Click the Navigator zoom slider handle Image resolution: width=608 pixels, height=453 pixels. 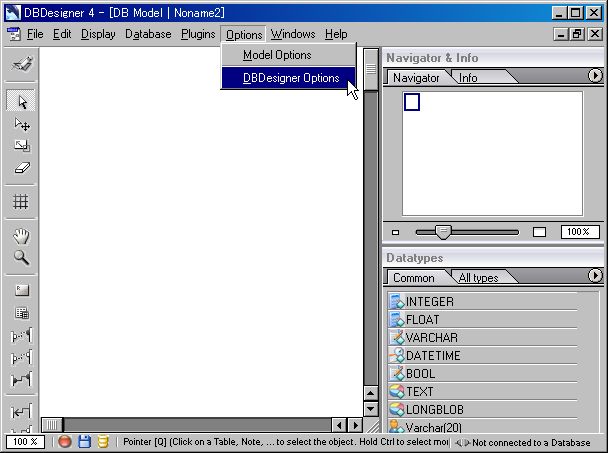[x=443, y=232]
